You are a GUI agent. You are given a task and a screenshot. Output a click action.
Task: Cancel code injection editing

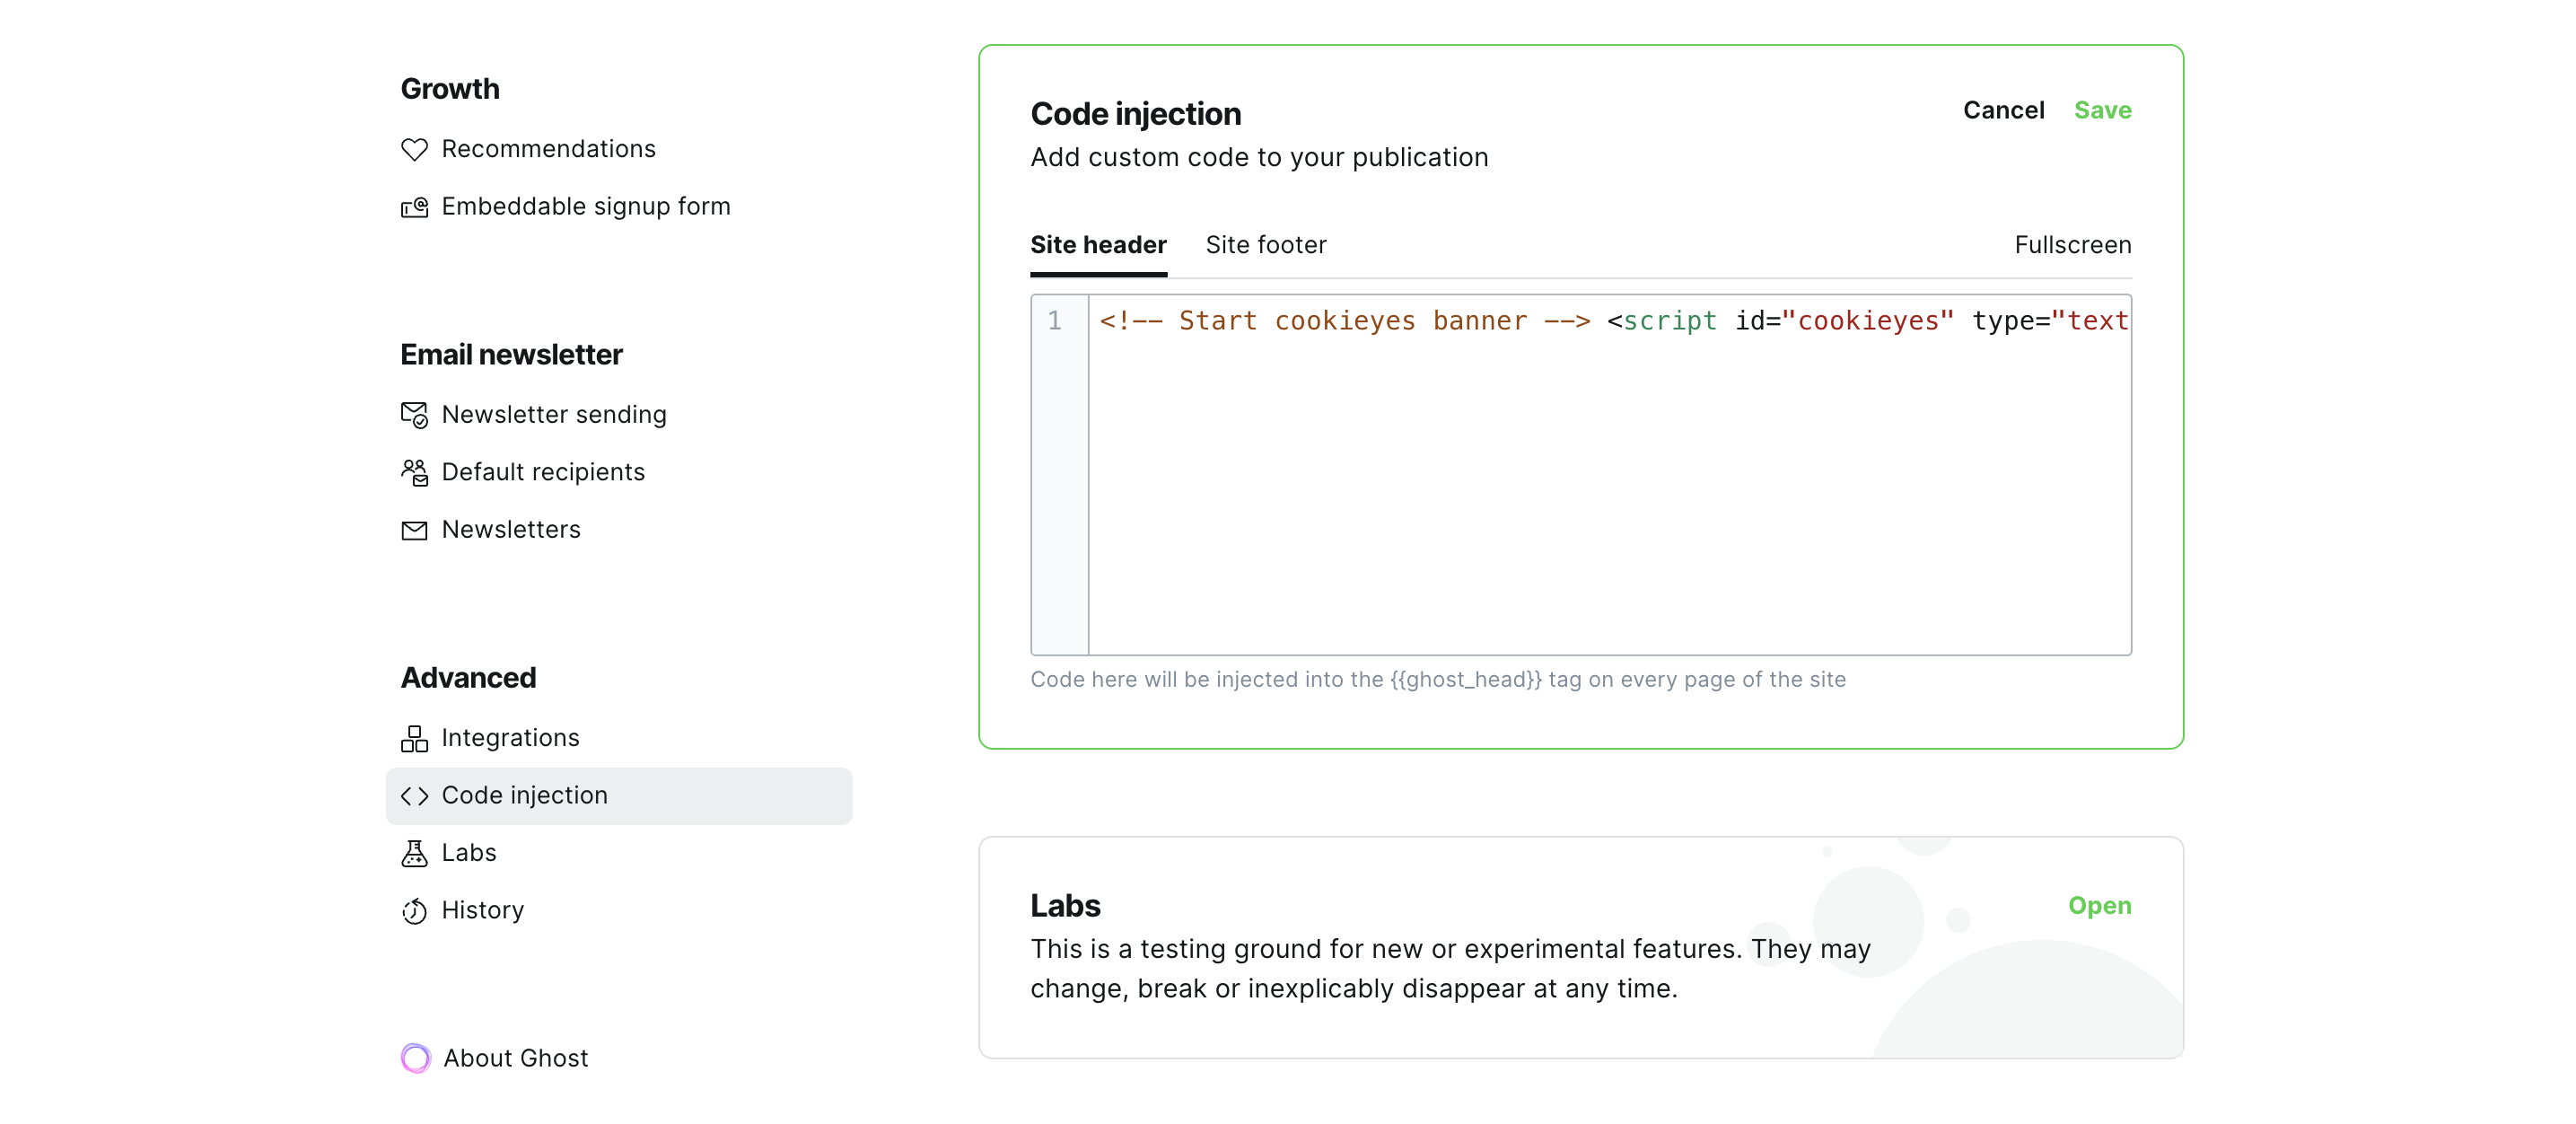(x=2003, y=110)
